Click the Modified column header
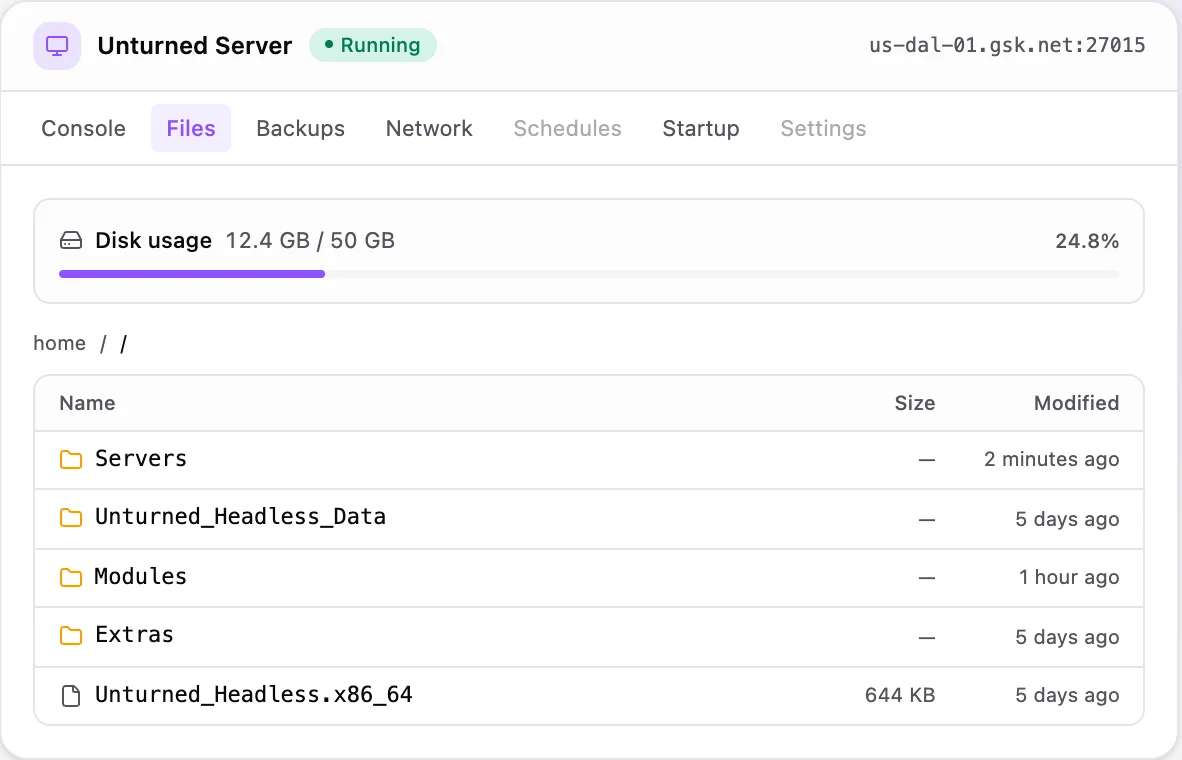Screen dimensions: 1182x760 1076,403
